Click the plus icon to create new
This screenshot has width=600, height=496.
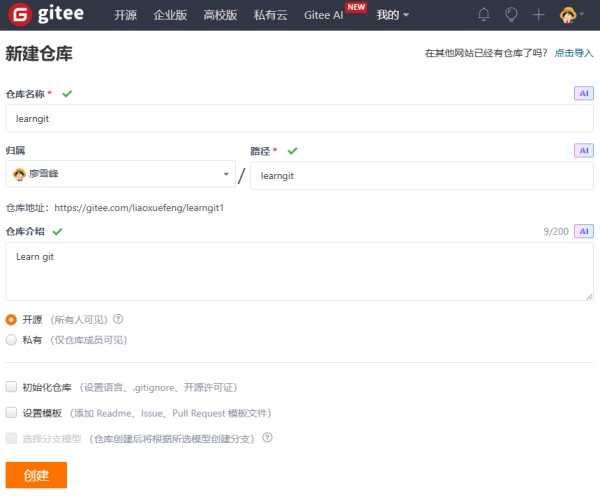[x=538, y=15]
